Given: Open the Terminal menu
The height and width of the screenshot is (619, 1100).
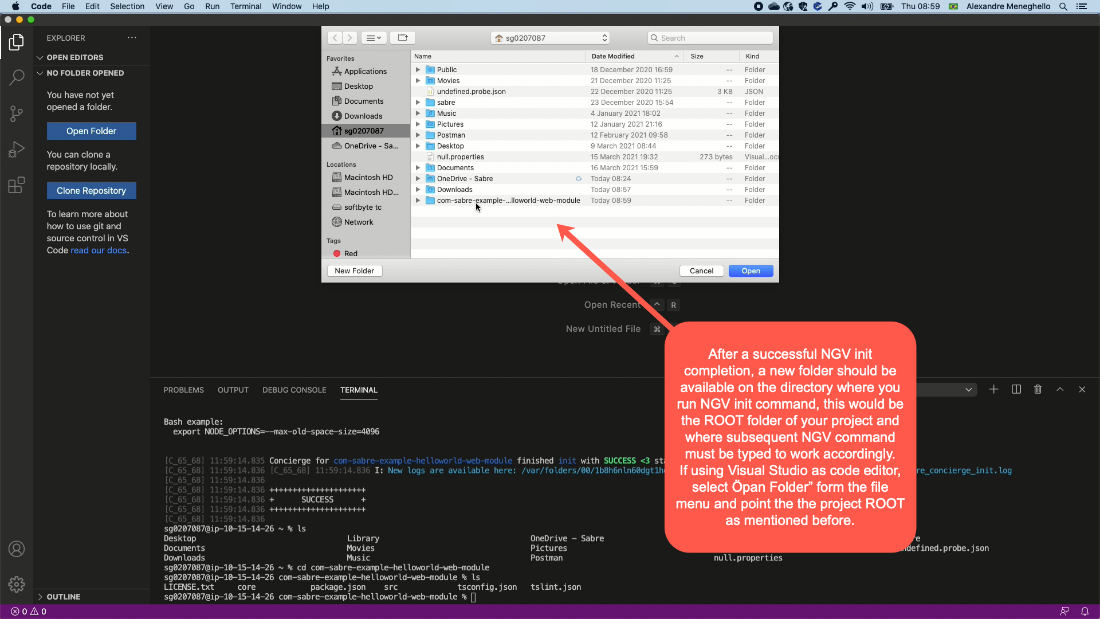Looking at the screenshot, I should pyautogui.click(x=246, y=6).
